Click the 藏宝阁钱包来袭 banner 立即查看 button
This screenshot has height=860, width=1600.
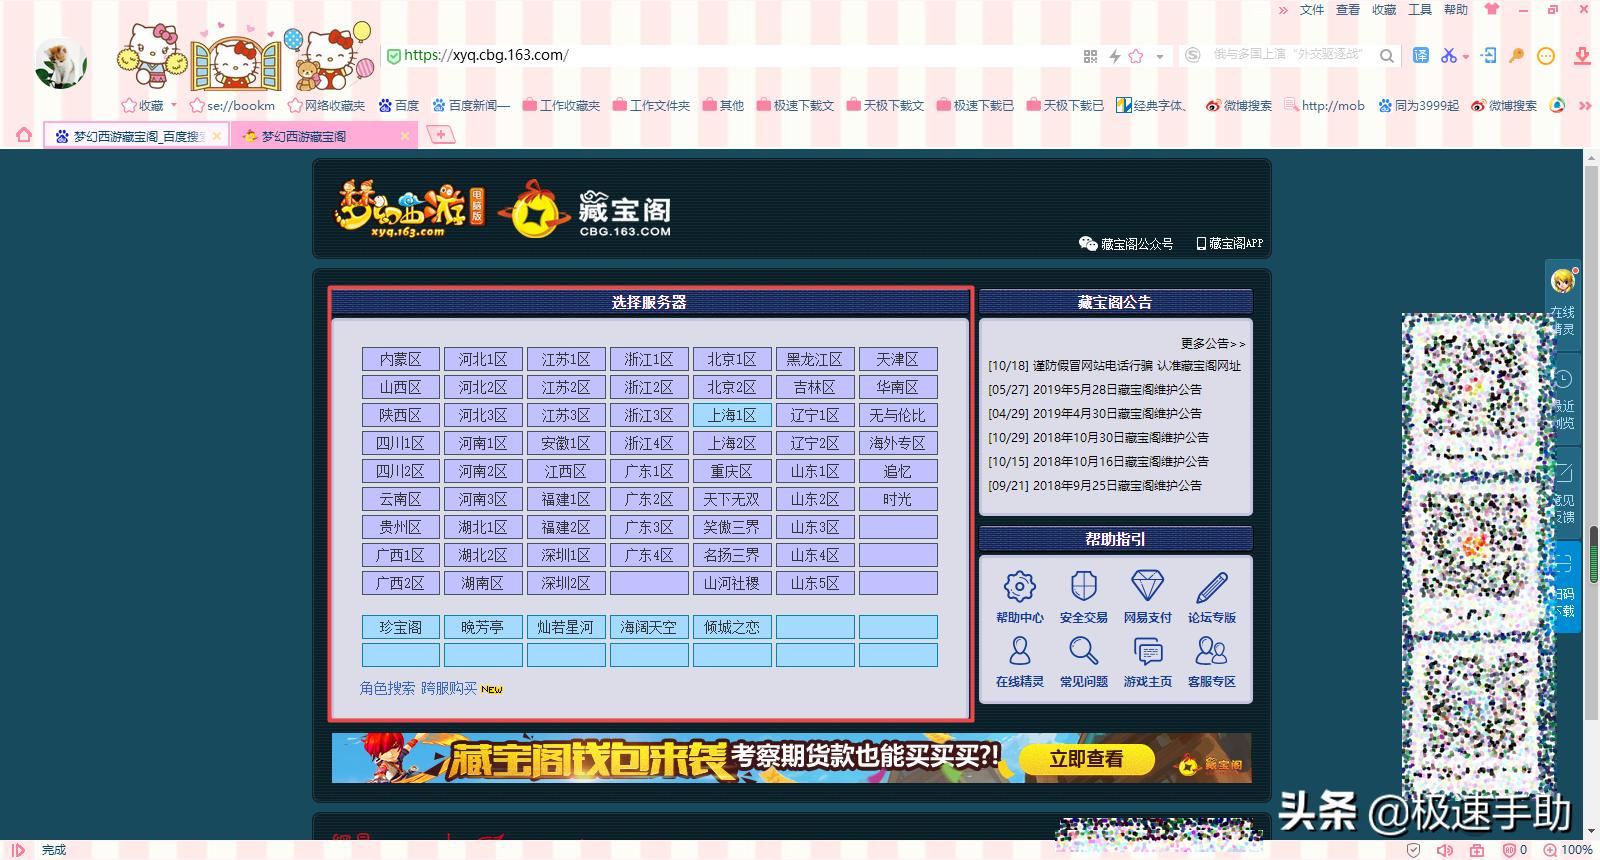click(1086, 759)
